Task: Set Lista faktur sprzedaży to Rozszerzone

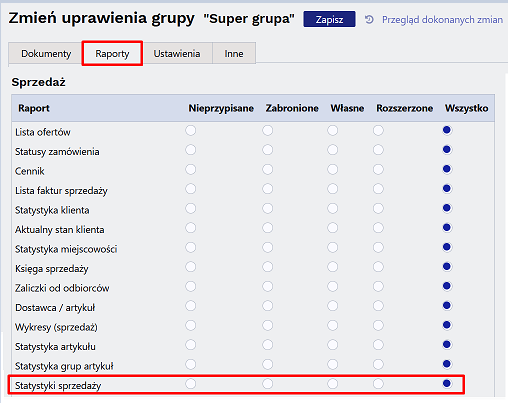Action: [x=378, y=189]
